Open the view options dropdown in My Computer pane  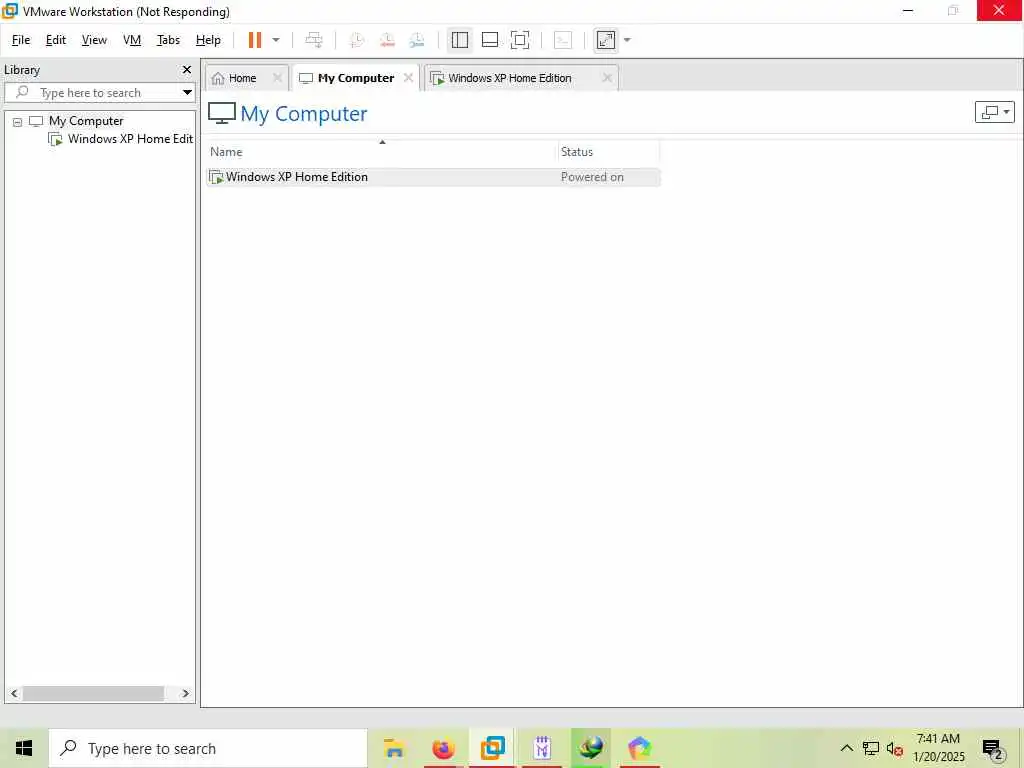(995, 112)
